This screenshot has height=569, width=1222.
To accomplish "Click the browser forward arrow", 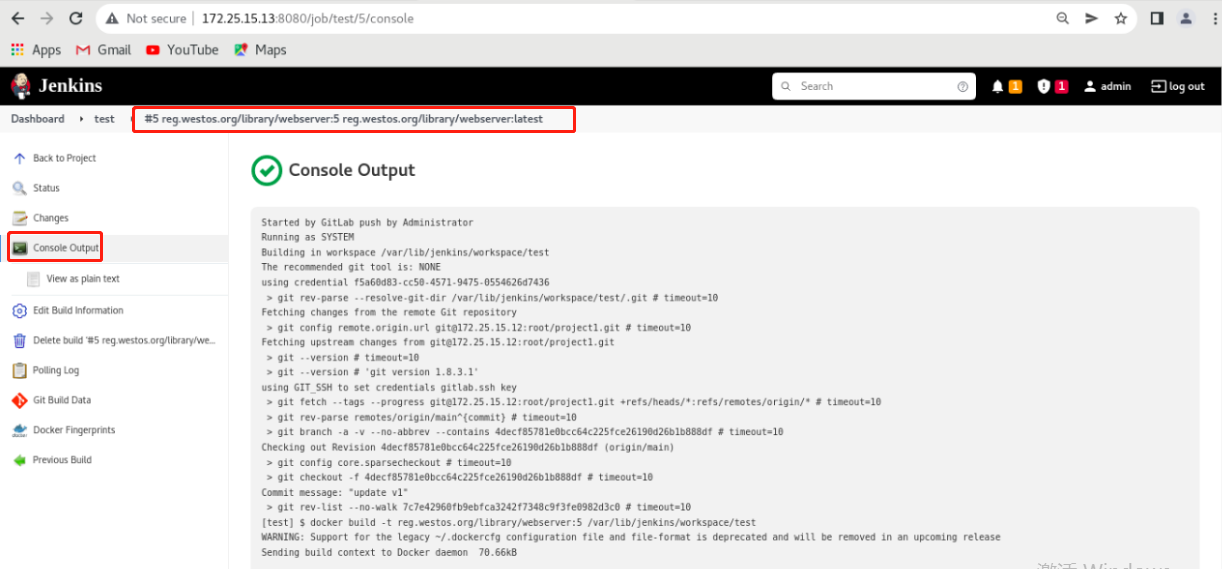I will pos(47,19).
